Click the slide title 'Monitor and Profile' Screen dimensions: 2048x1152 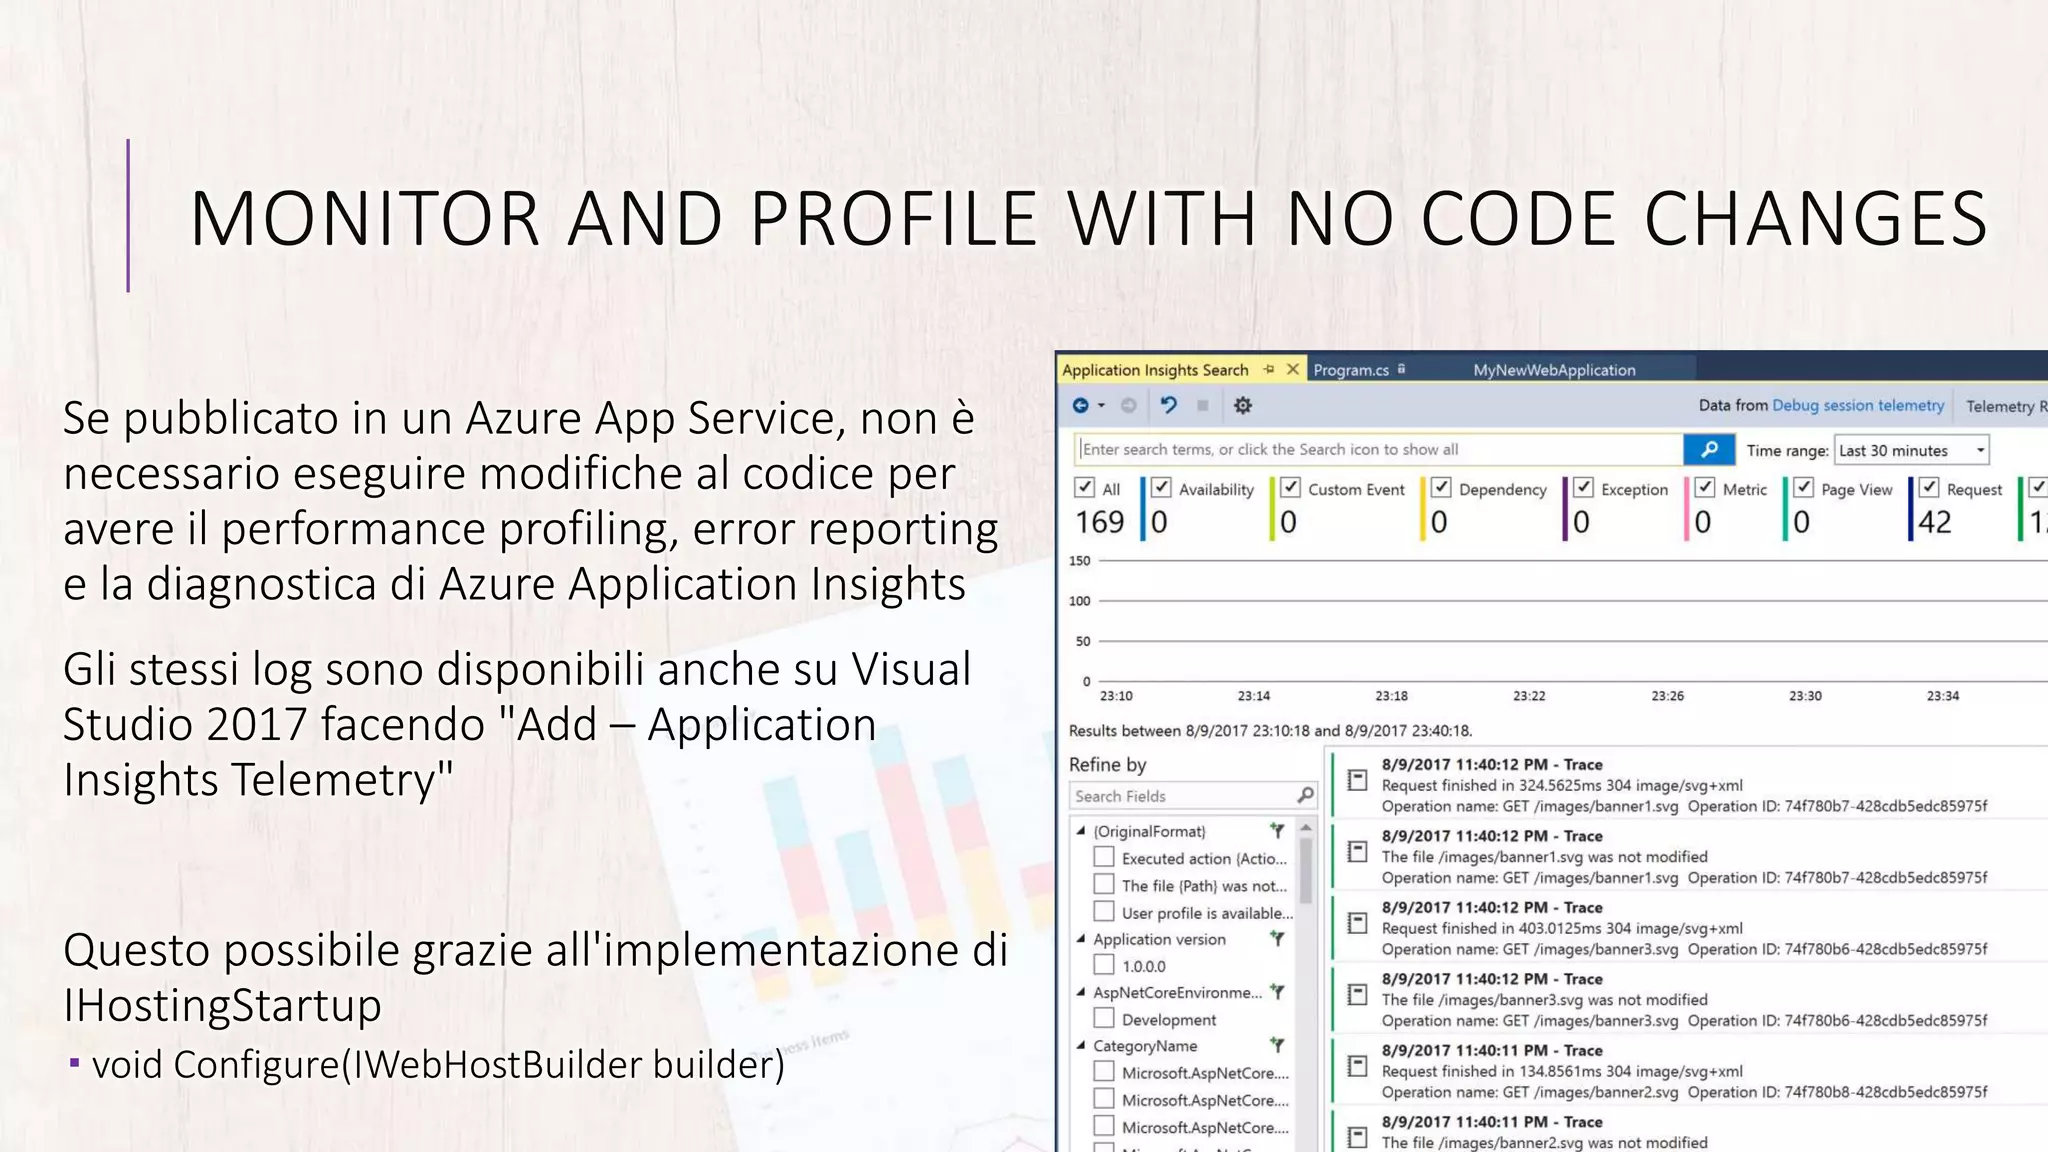coord(1088,217)
